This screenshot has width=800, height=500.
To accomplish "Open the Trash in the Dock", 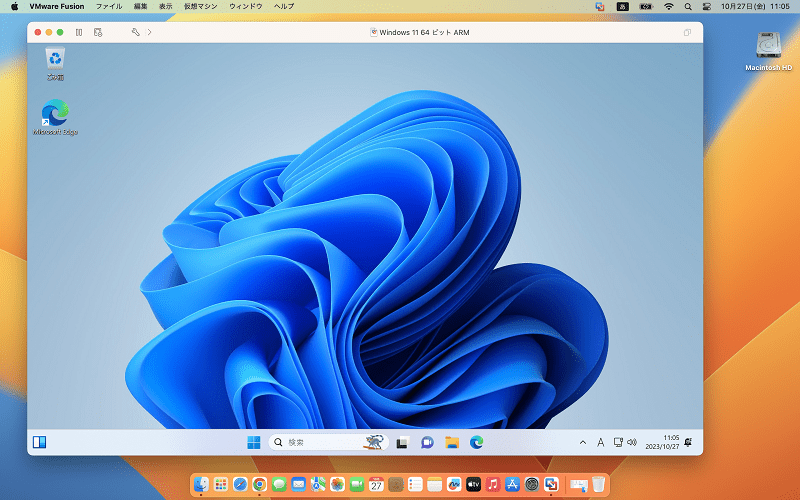I will (598, 484).
